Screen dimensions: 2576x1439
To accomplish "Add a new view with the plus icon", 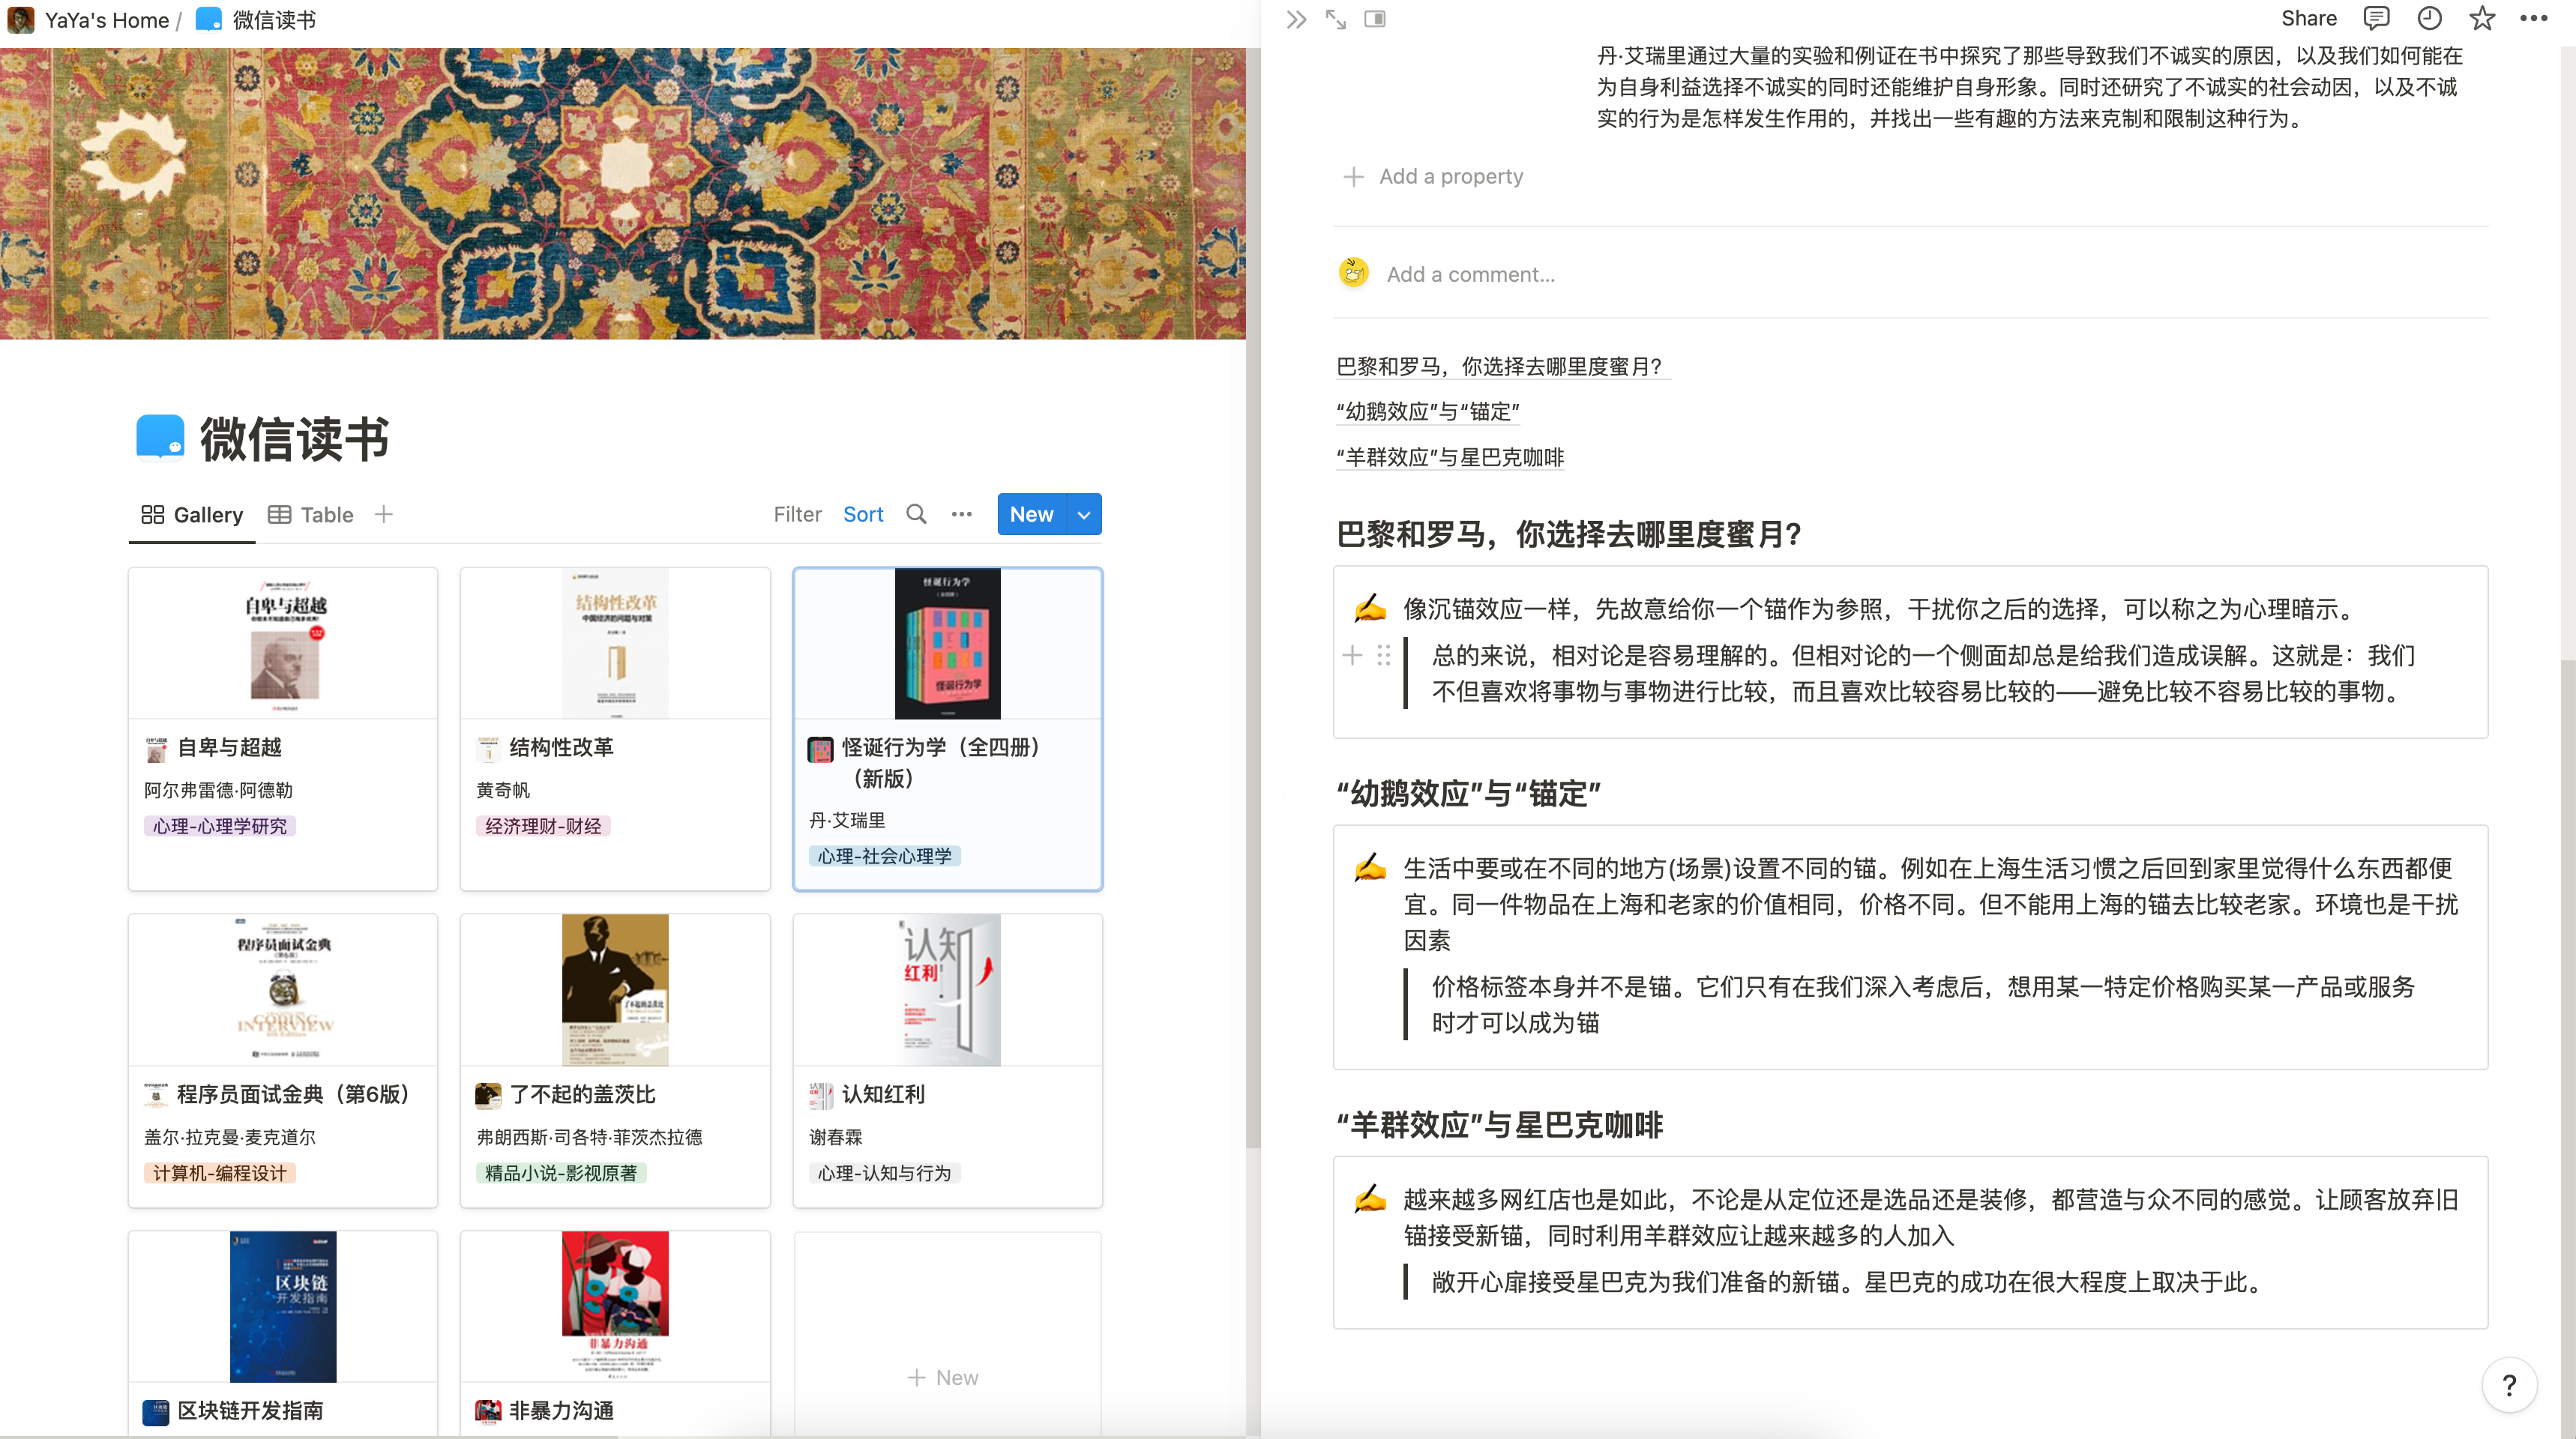I will [383, 514].
